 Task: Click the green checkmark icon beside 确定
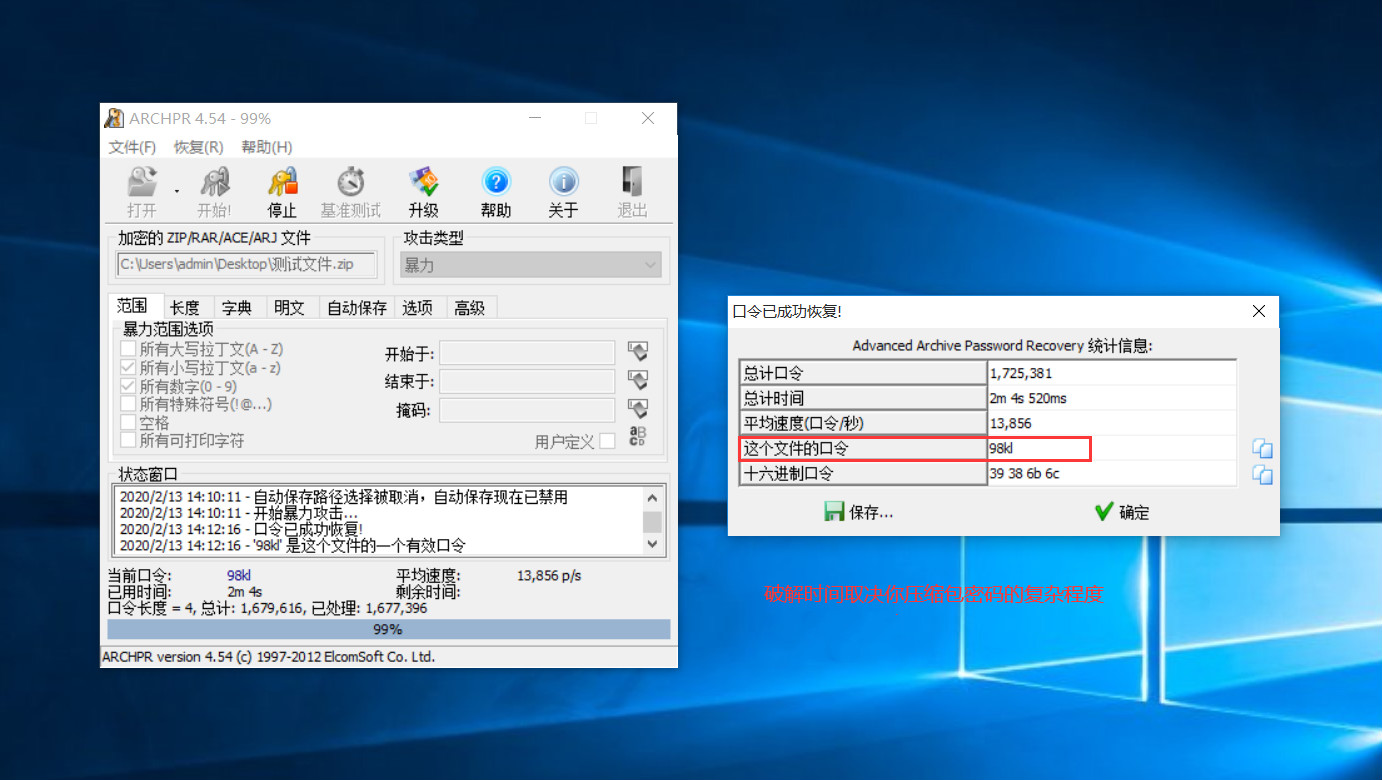(1104, 512)
